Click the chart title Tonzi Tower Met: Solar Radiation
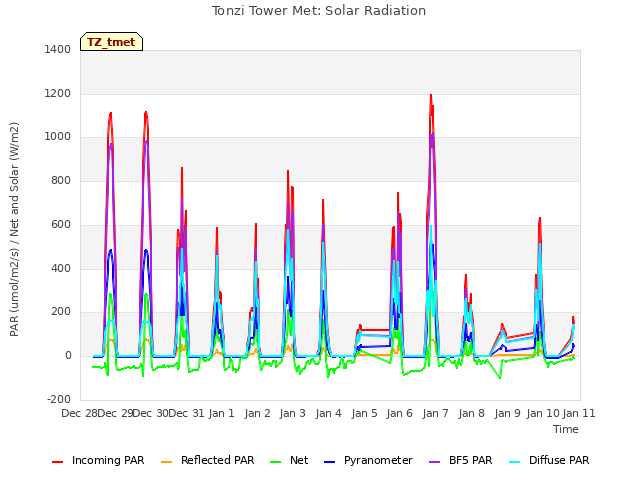This screenshot has width=640, height=480. pyautogui.click(x=319, y=11)
